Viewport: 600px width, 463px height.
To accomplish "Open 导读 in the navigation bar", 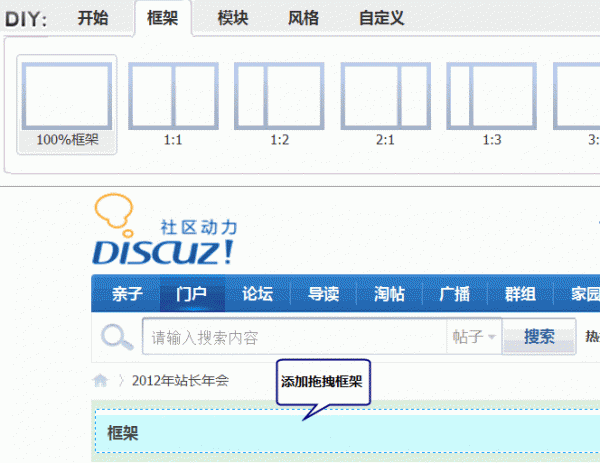I will click(x=323, y=294).
